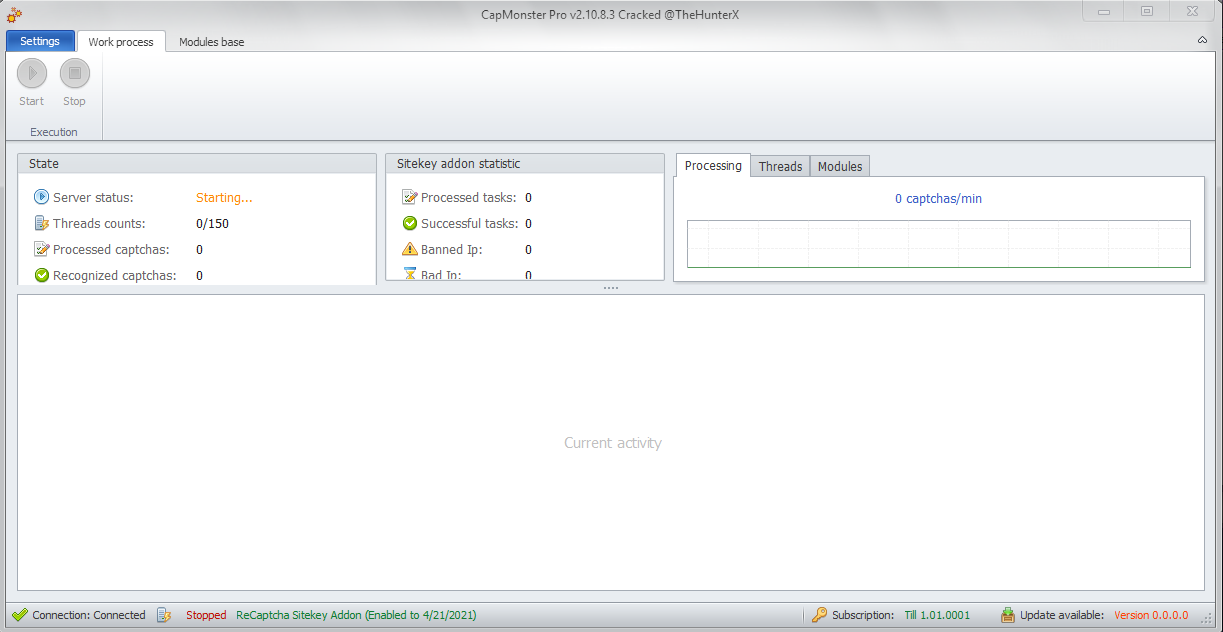Click the Current activity area
This screenshot has height=632, width=1223.
[x=611, y=442]
